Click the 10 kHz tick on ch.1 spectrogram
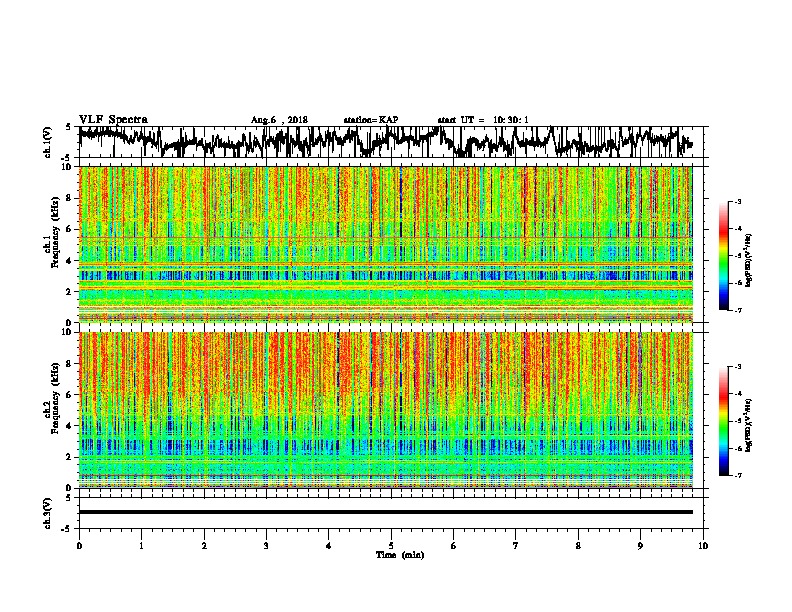 (x=69, y=167)
